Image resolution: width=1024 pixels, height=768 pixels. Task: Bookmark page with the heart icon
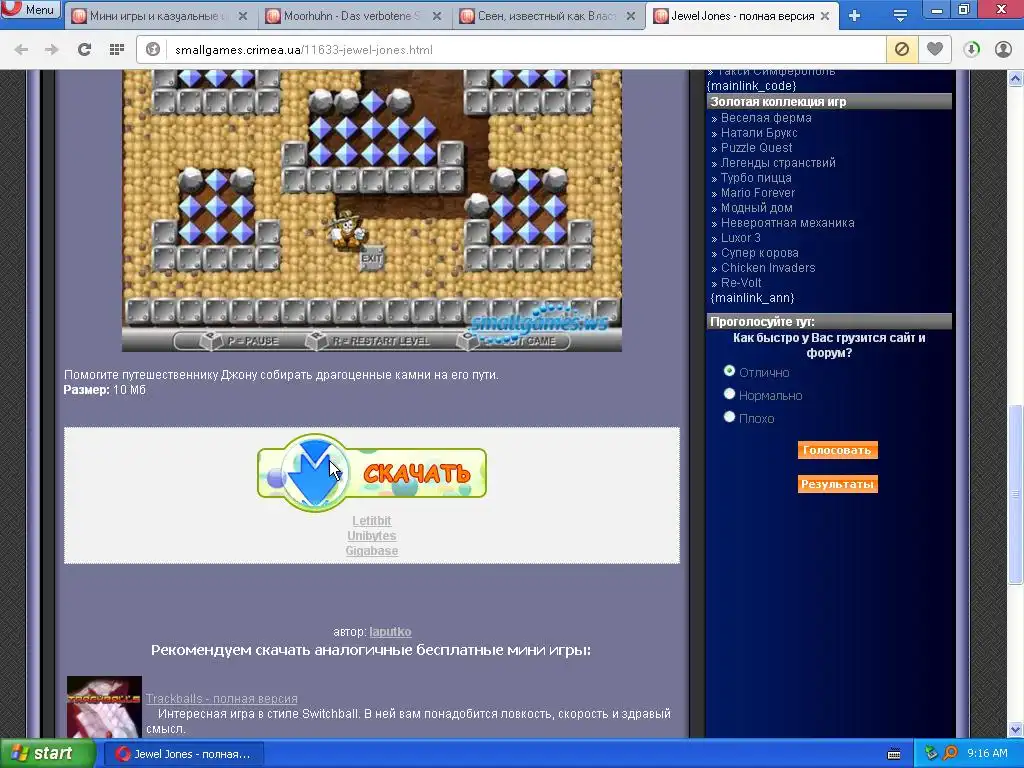pos(935,50)
